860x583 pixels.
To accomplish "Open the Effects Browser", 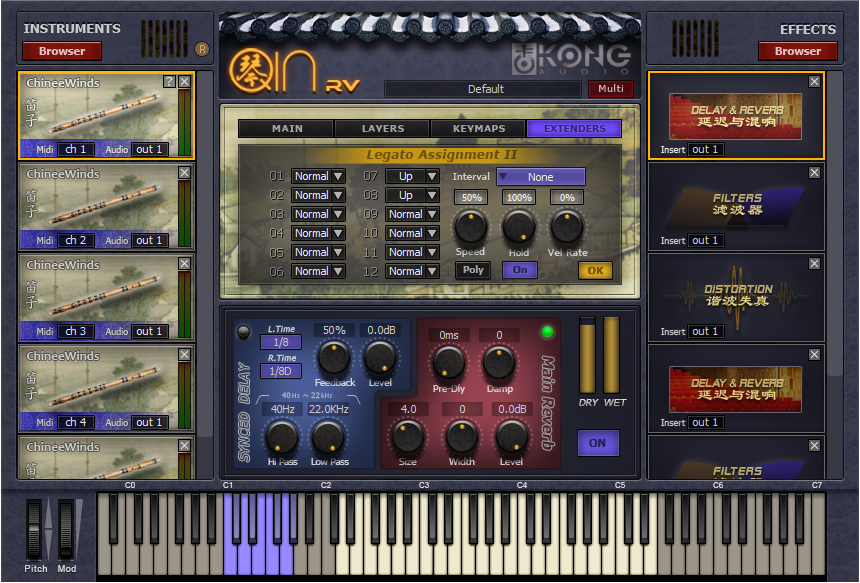I will [797, 51].
